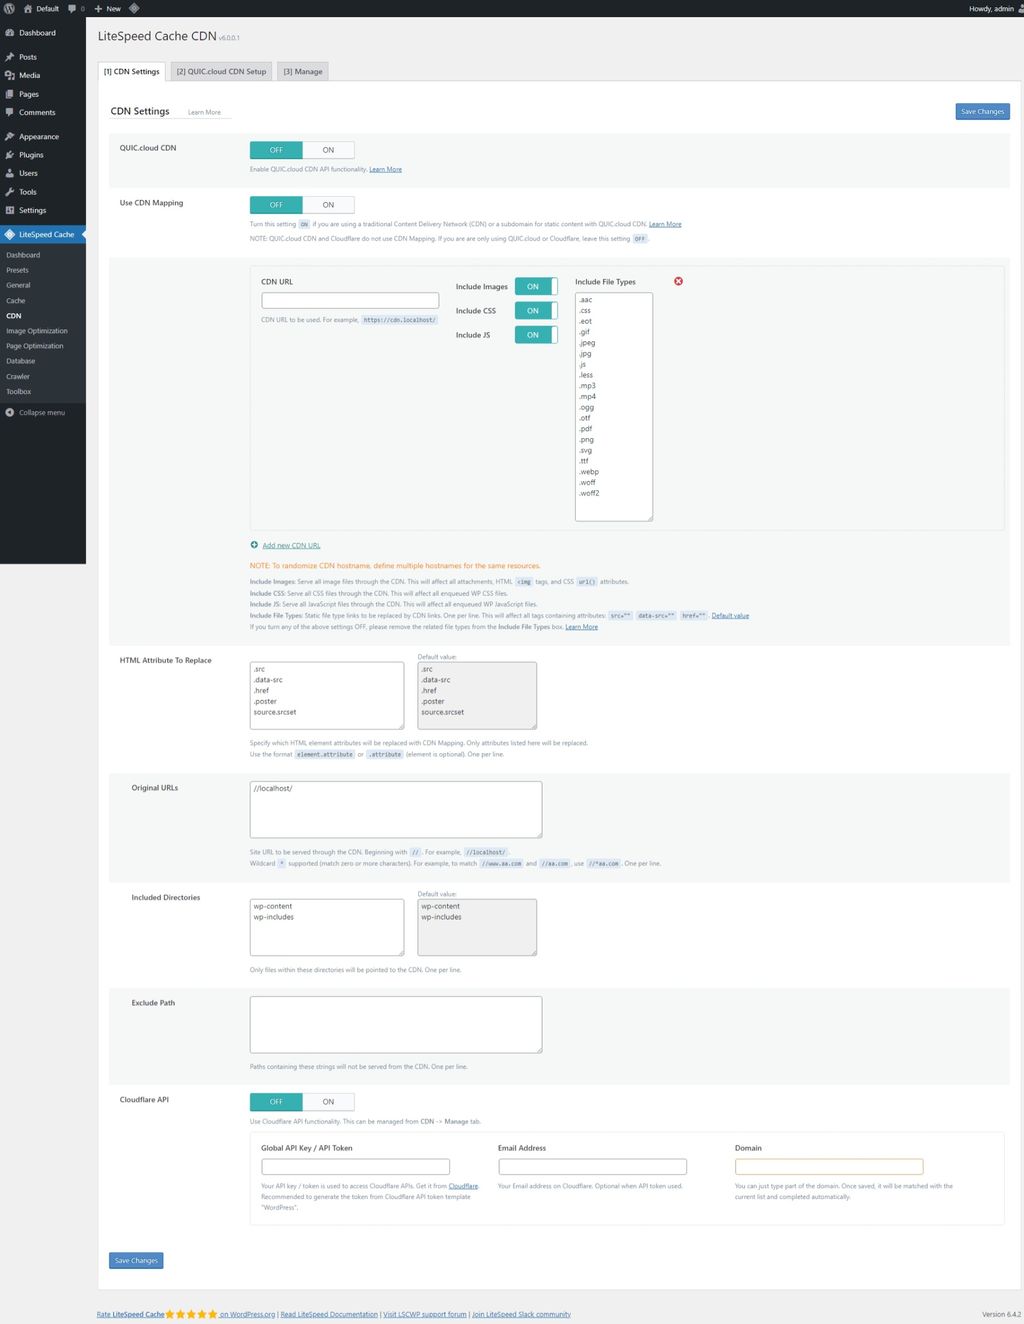Follow the Cloudflare link under API key
This screenshot has height=1324, width=1024.
[463, 1186]
